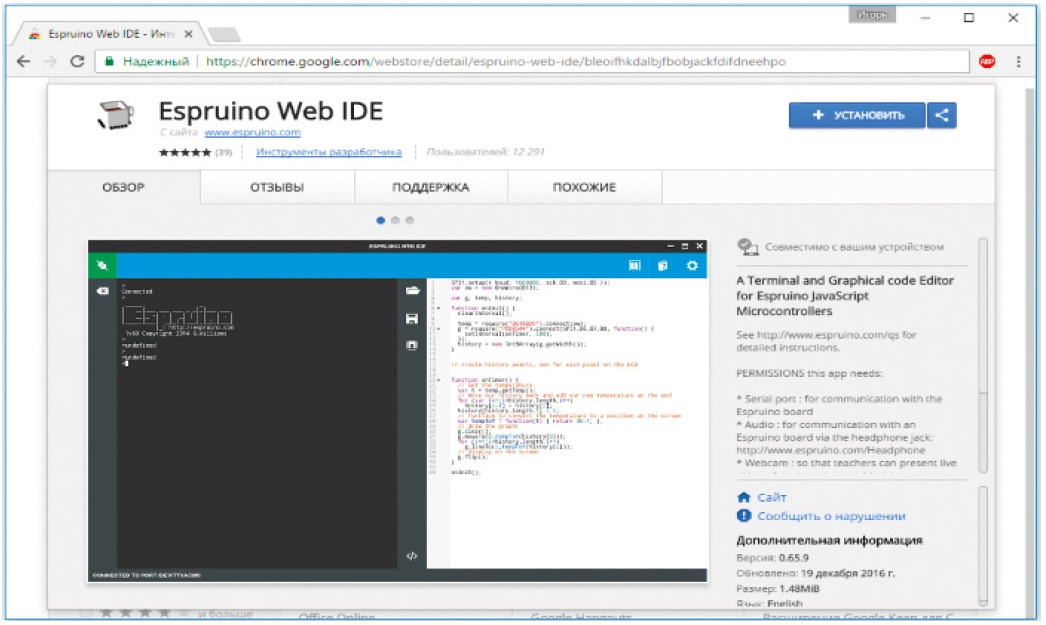Click the Размер: 1.48MiB text
The image size is (1046, 625).
pyautogui.click(x=778, y=588)
